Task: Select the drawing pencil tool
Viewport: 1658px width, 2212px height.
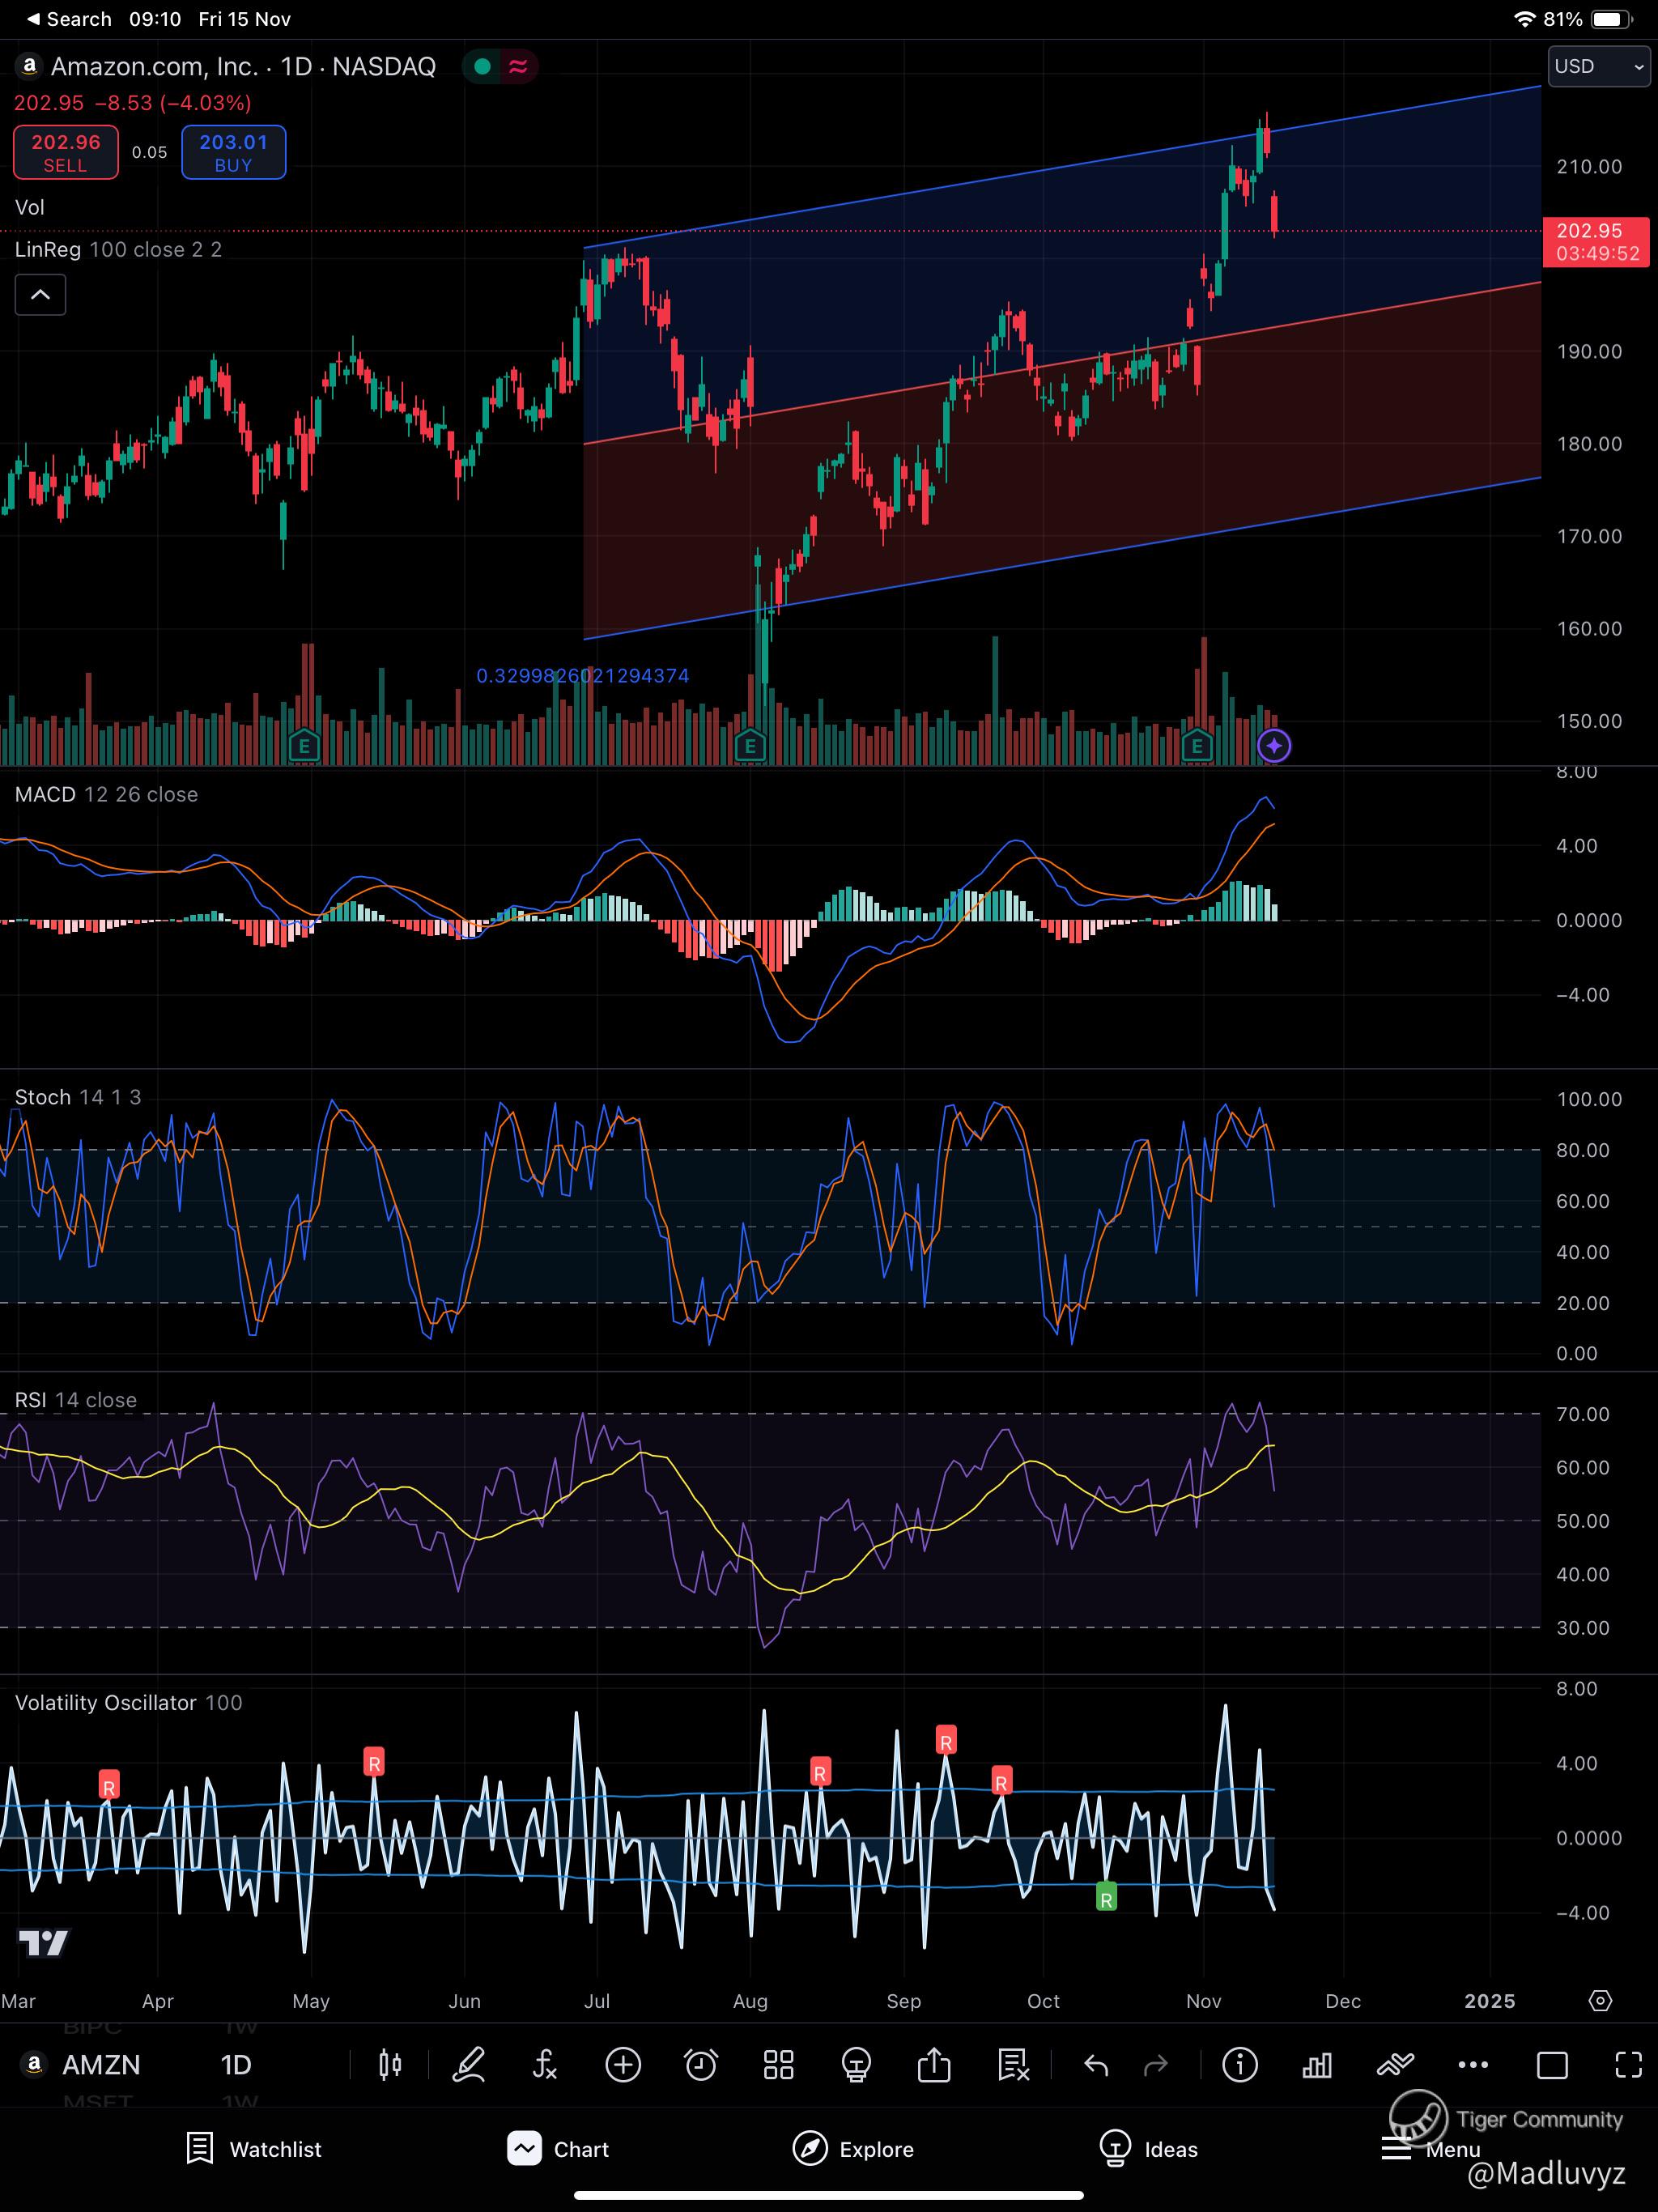Action: tap(468, 2065)
